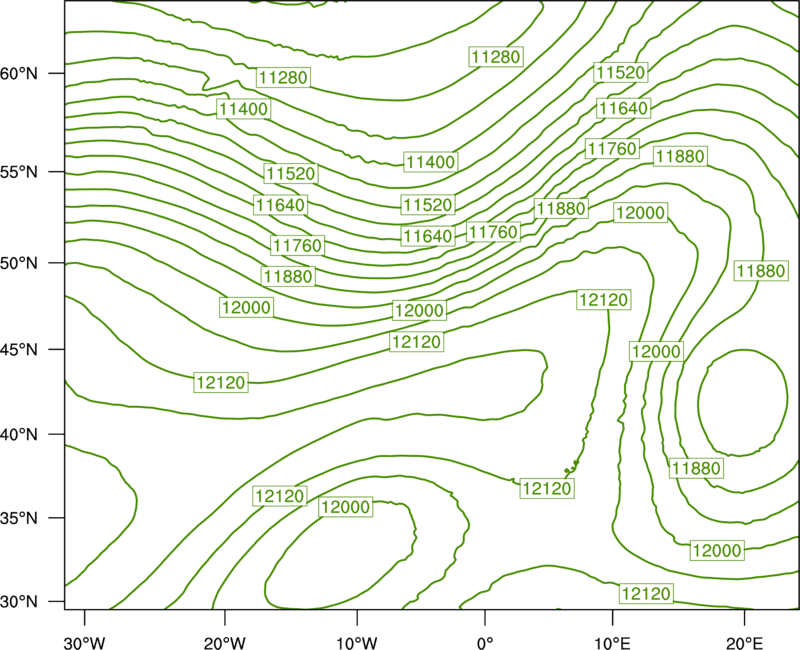Click the 60°N latitude axis label
Image resolution: width=800 pixels, height=650 pixels.
19,73
